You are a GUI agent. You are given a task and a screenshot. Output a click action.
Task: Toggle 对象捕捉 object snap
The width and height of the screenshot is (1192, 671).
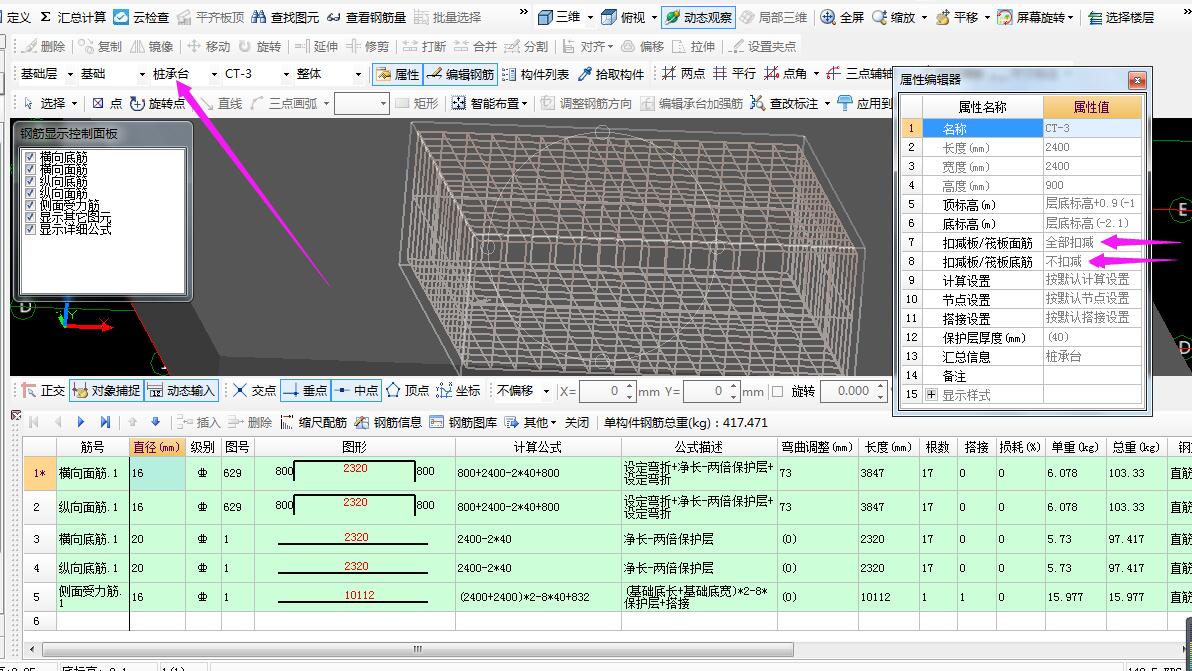click(106, 391)
